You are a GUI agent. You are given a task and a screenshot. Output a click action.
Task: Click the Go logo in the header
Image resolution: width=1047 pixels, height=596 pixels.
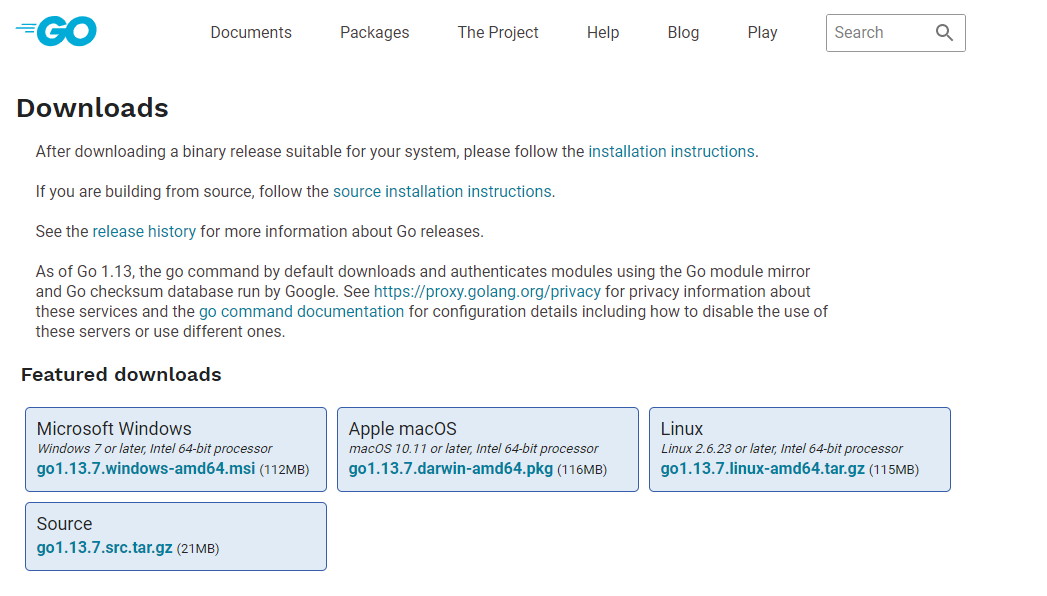[x=56, y=31]
